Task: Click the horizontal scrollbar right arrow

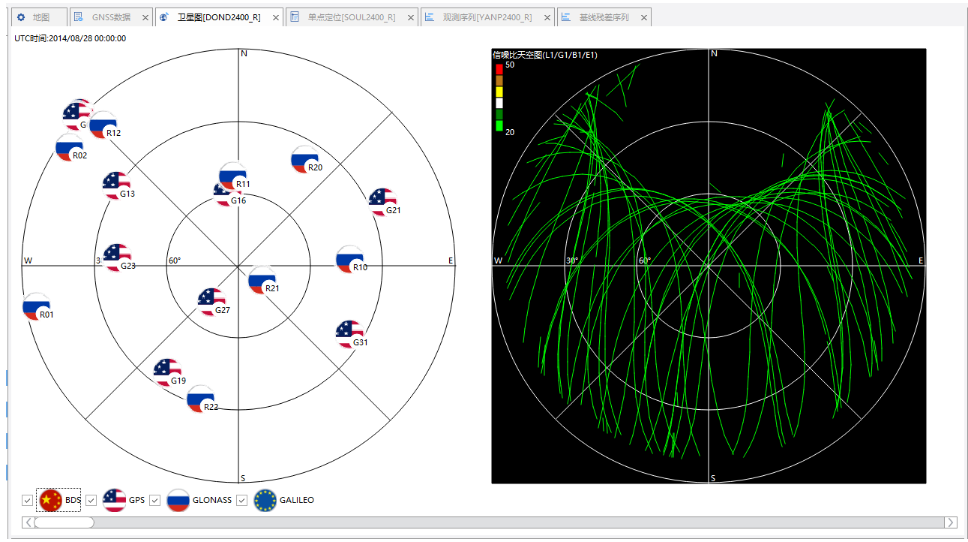Action: pos(951,523)
